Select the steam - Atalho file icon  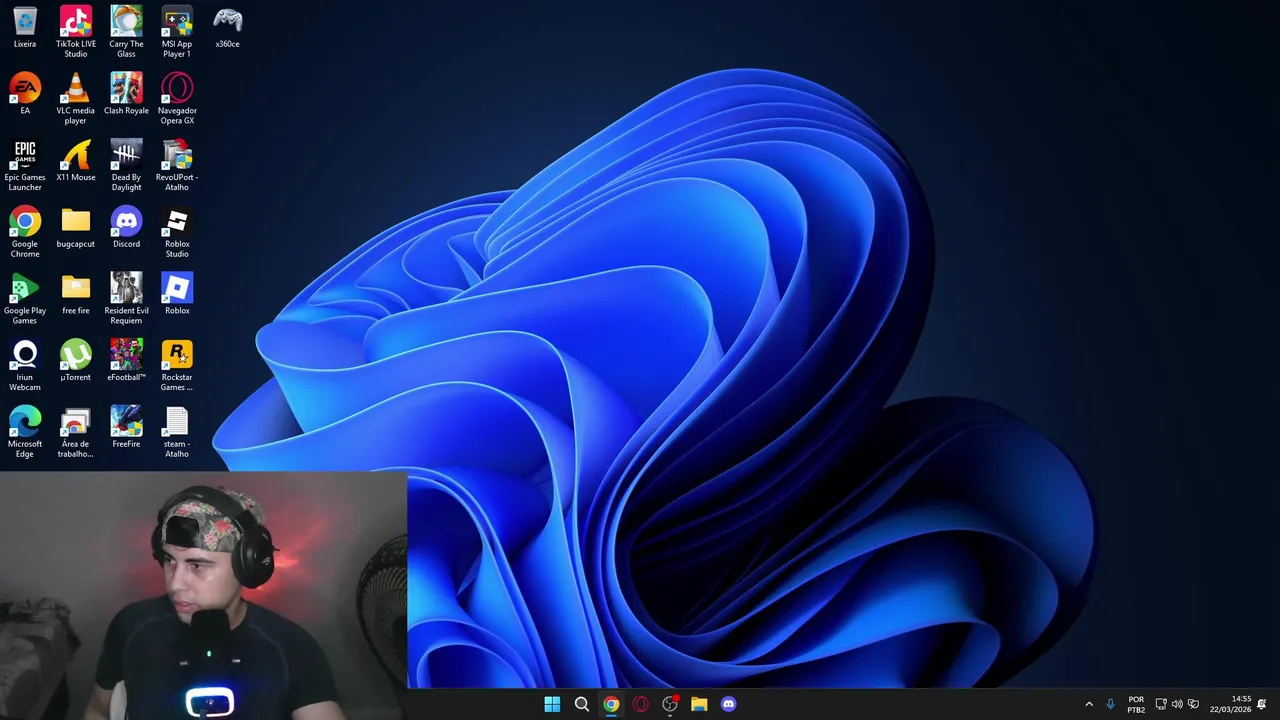[177, 432]
